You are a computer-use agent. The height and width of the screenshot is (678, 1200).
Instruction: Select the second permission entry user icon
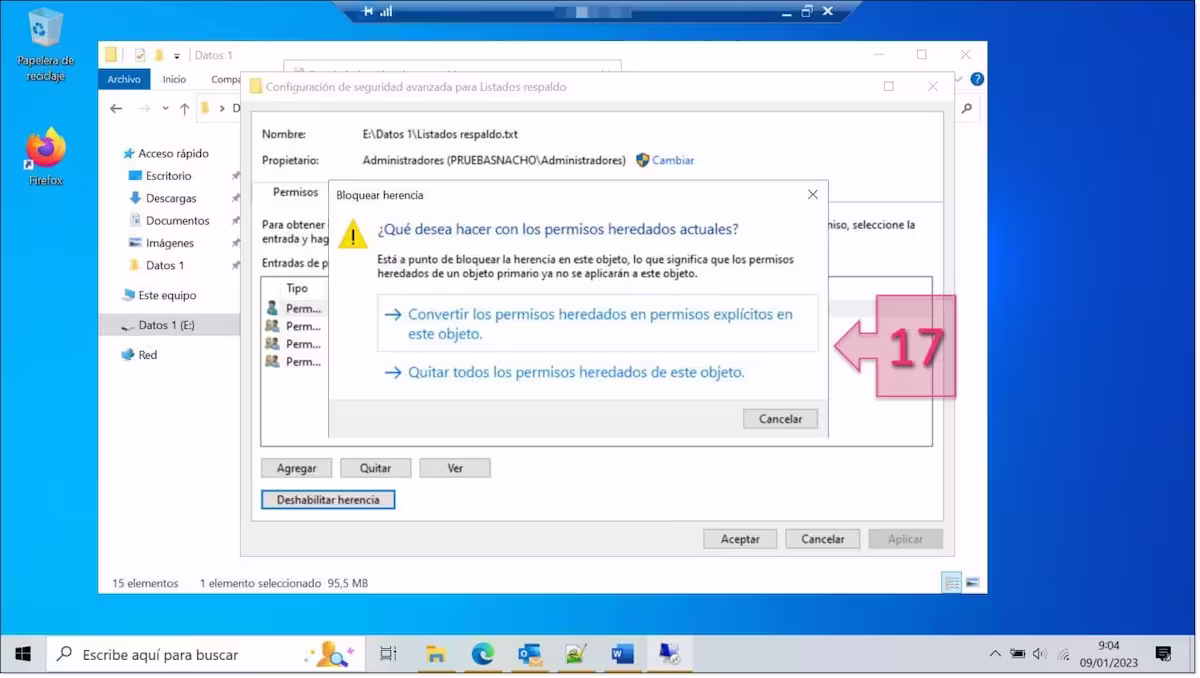pos(272,326)
